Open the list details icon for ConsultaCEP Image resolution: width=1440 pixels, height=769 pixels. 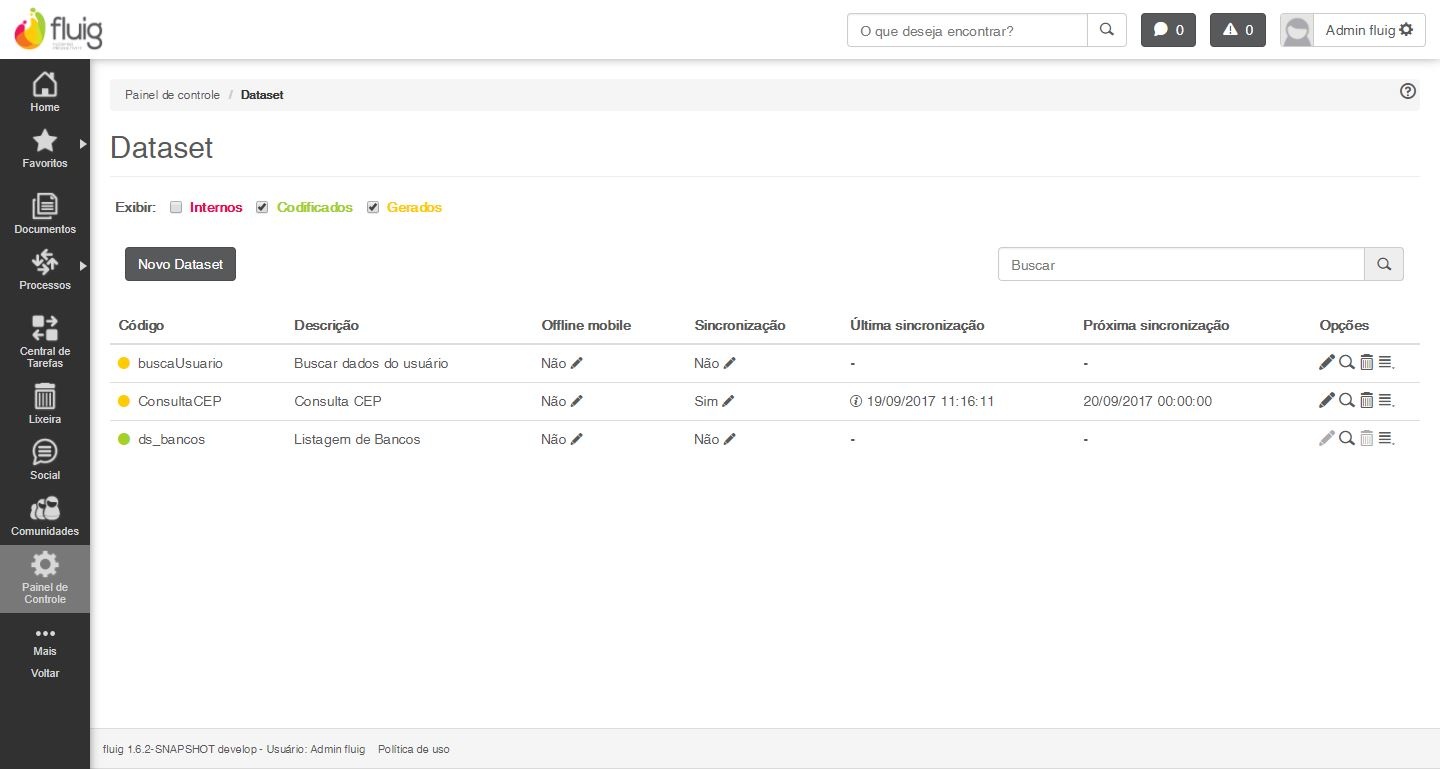(x=1386, y=401)
